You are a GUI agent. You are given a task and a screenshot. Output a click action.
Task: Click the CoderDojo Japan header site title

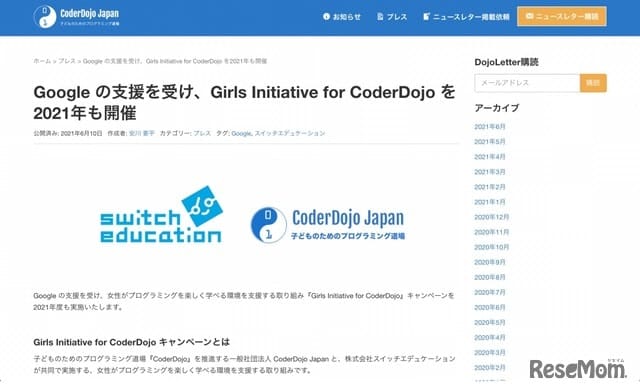(x=89, y=13)
